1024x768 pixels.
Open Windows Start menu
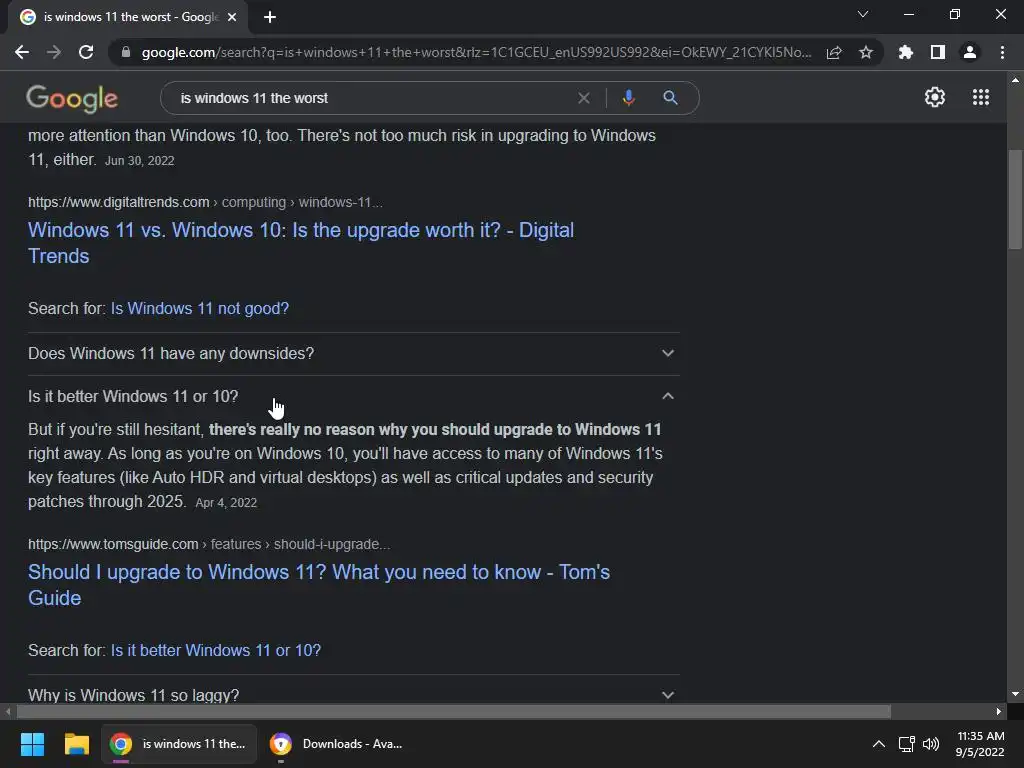[x=32, y=744]
